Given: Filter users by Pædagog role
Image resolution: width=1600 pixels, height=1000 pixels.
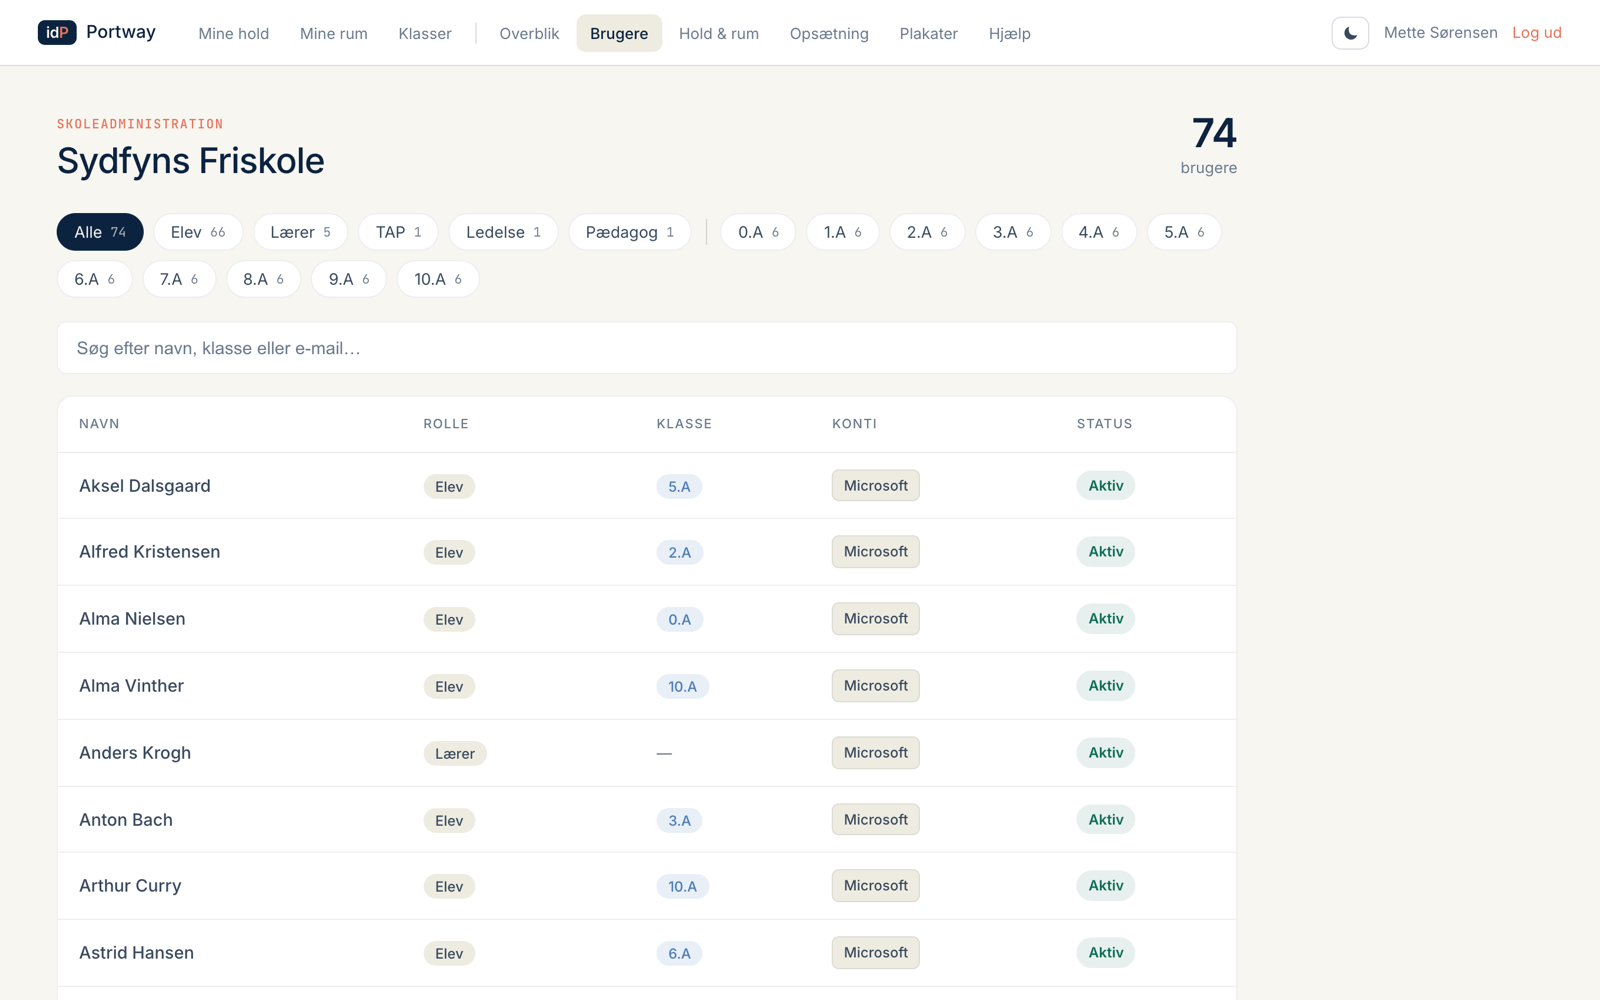Looking at the screenshot, I should point(629,232).
